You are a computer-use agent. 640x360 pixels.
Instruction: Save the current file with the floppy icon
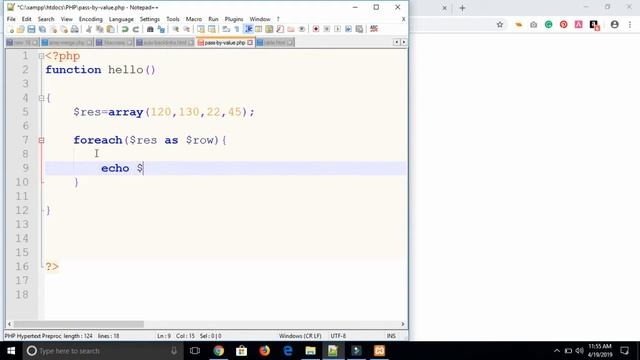(31, 29)
